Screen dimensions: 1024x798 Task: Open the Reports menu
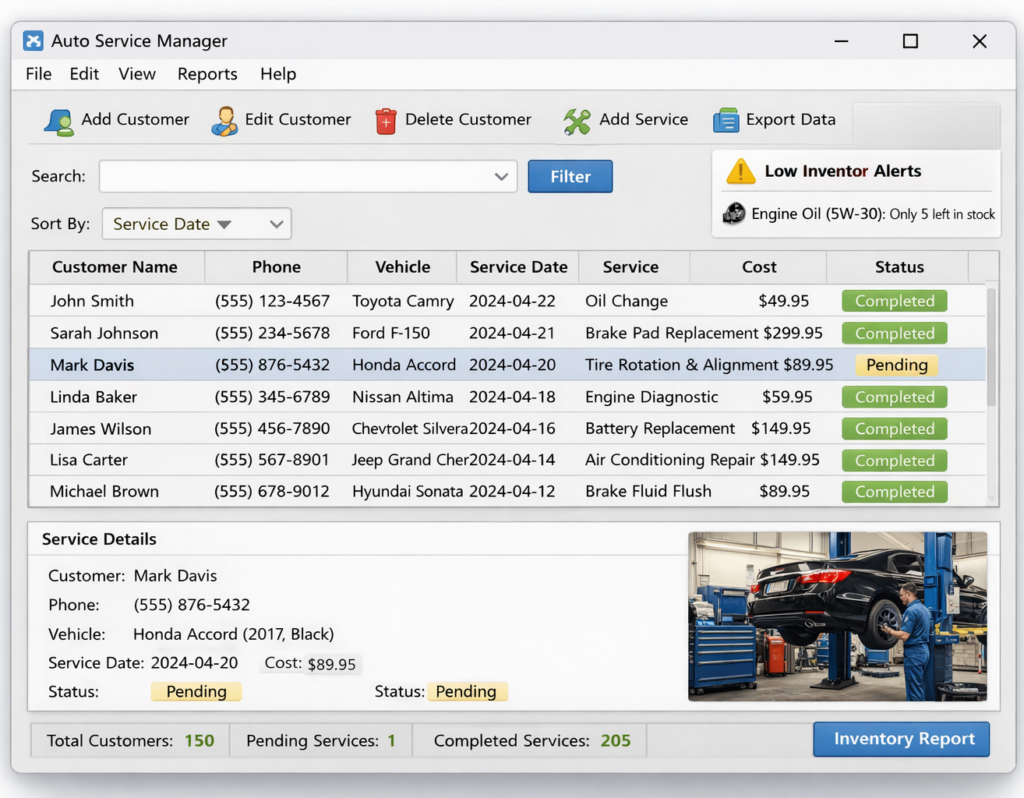(x=207, y=74)
